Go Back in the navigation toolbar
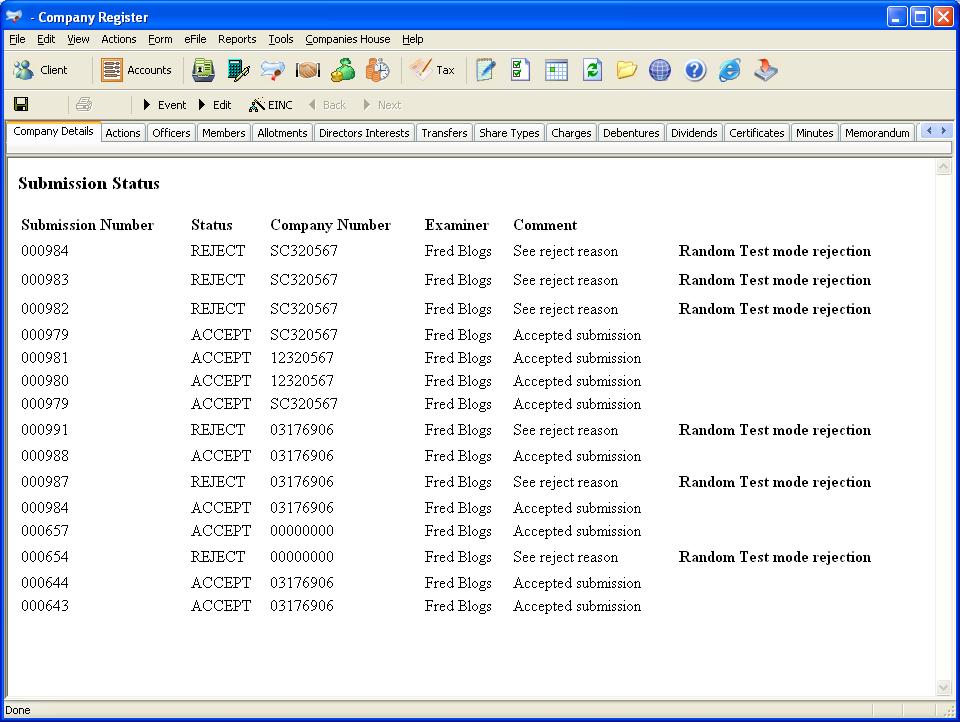Image resolution: width=960 pixels, height=722 pixels. pos(327,105)
